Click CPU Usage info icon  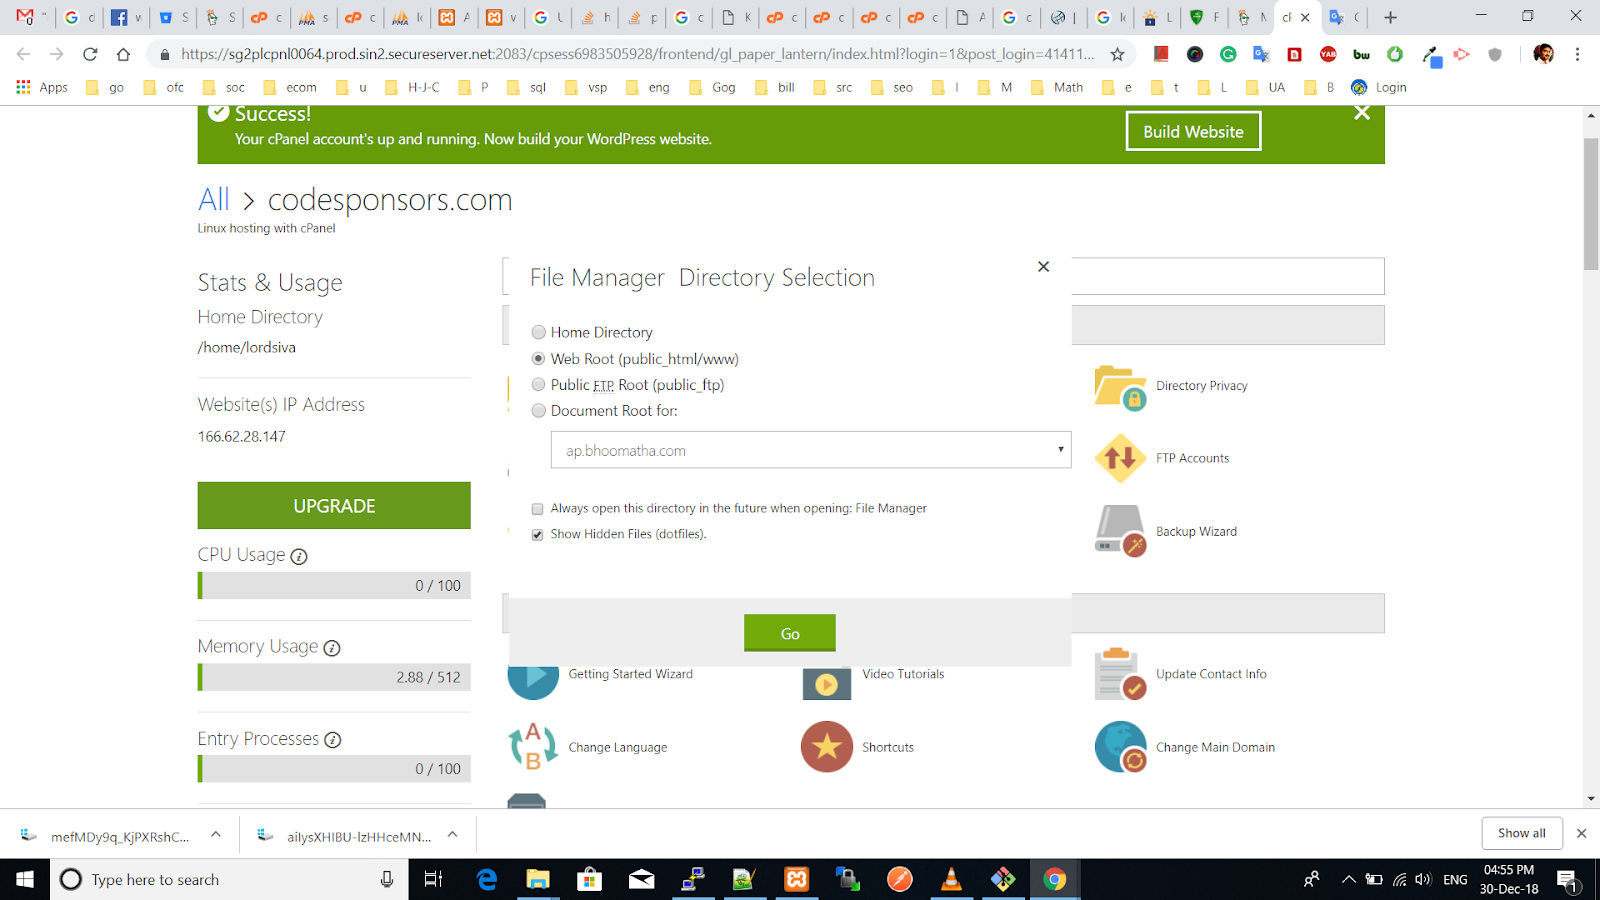click(299, 556)
